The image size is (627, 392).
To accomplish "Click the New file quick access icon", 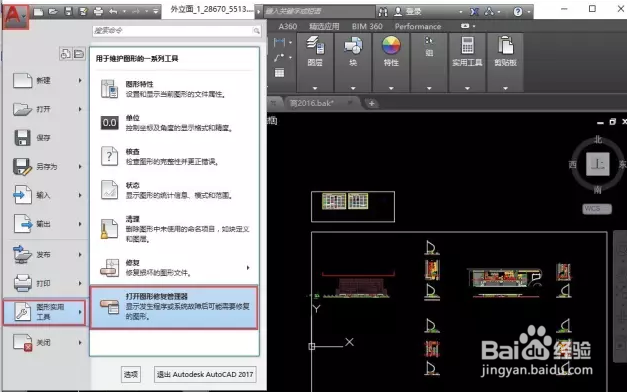I will tap(38, 12).
